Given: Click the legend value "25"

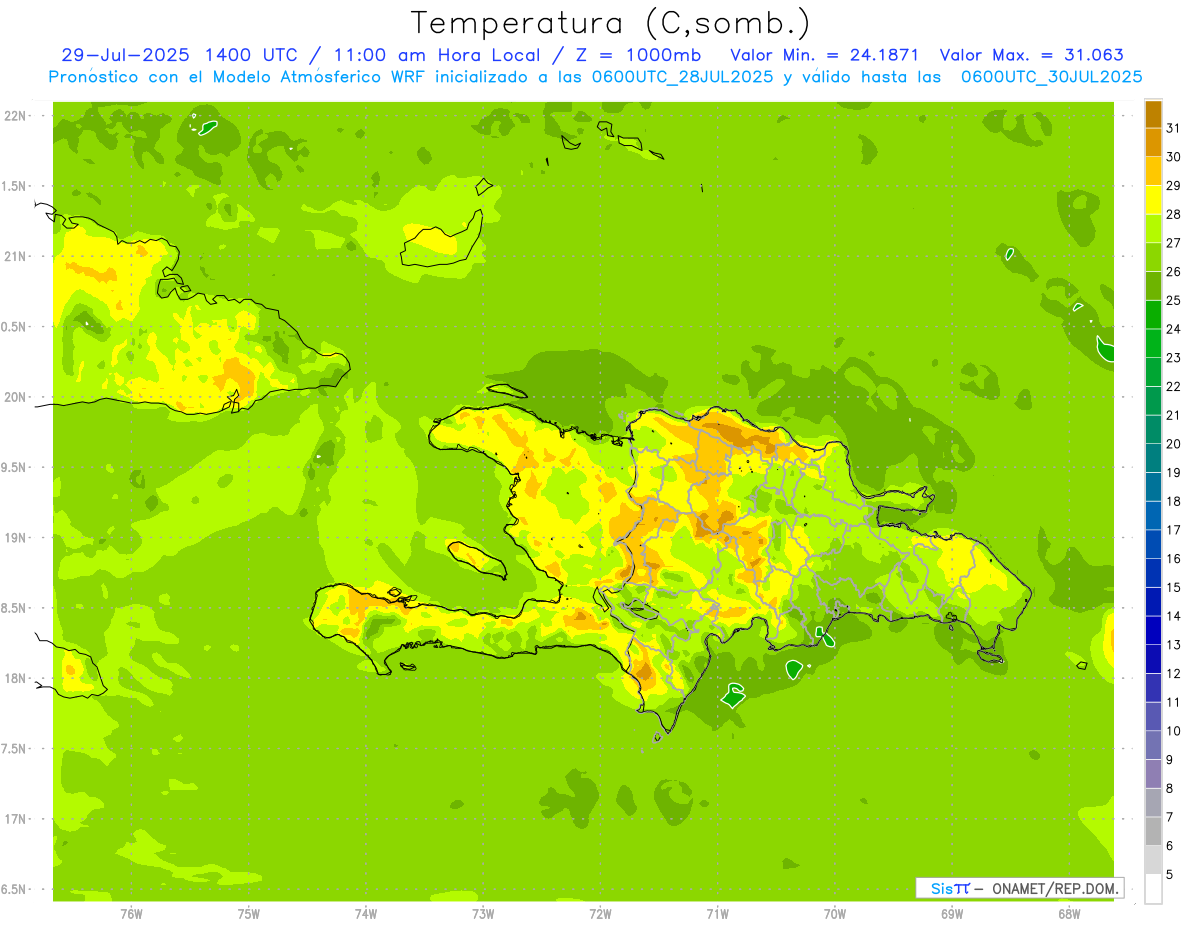Looking at the screenshot, I should click(1173, 300).
